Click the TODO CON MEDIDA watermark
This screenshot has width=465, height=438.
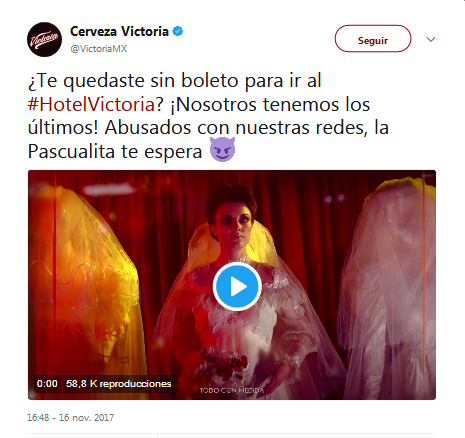pos(232,390)
